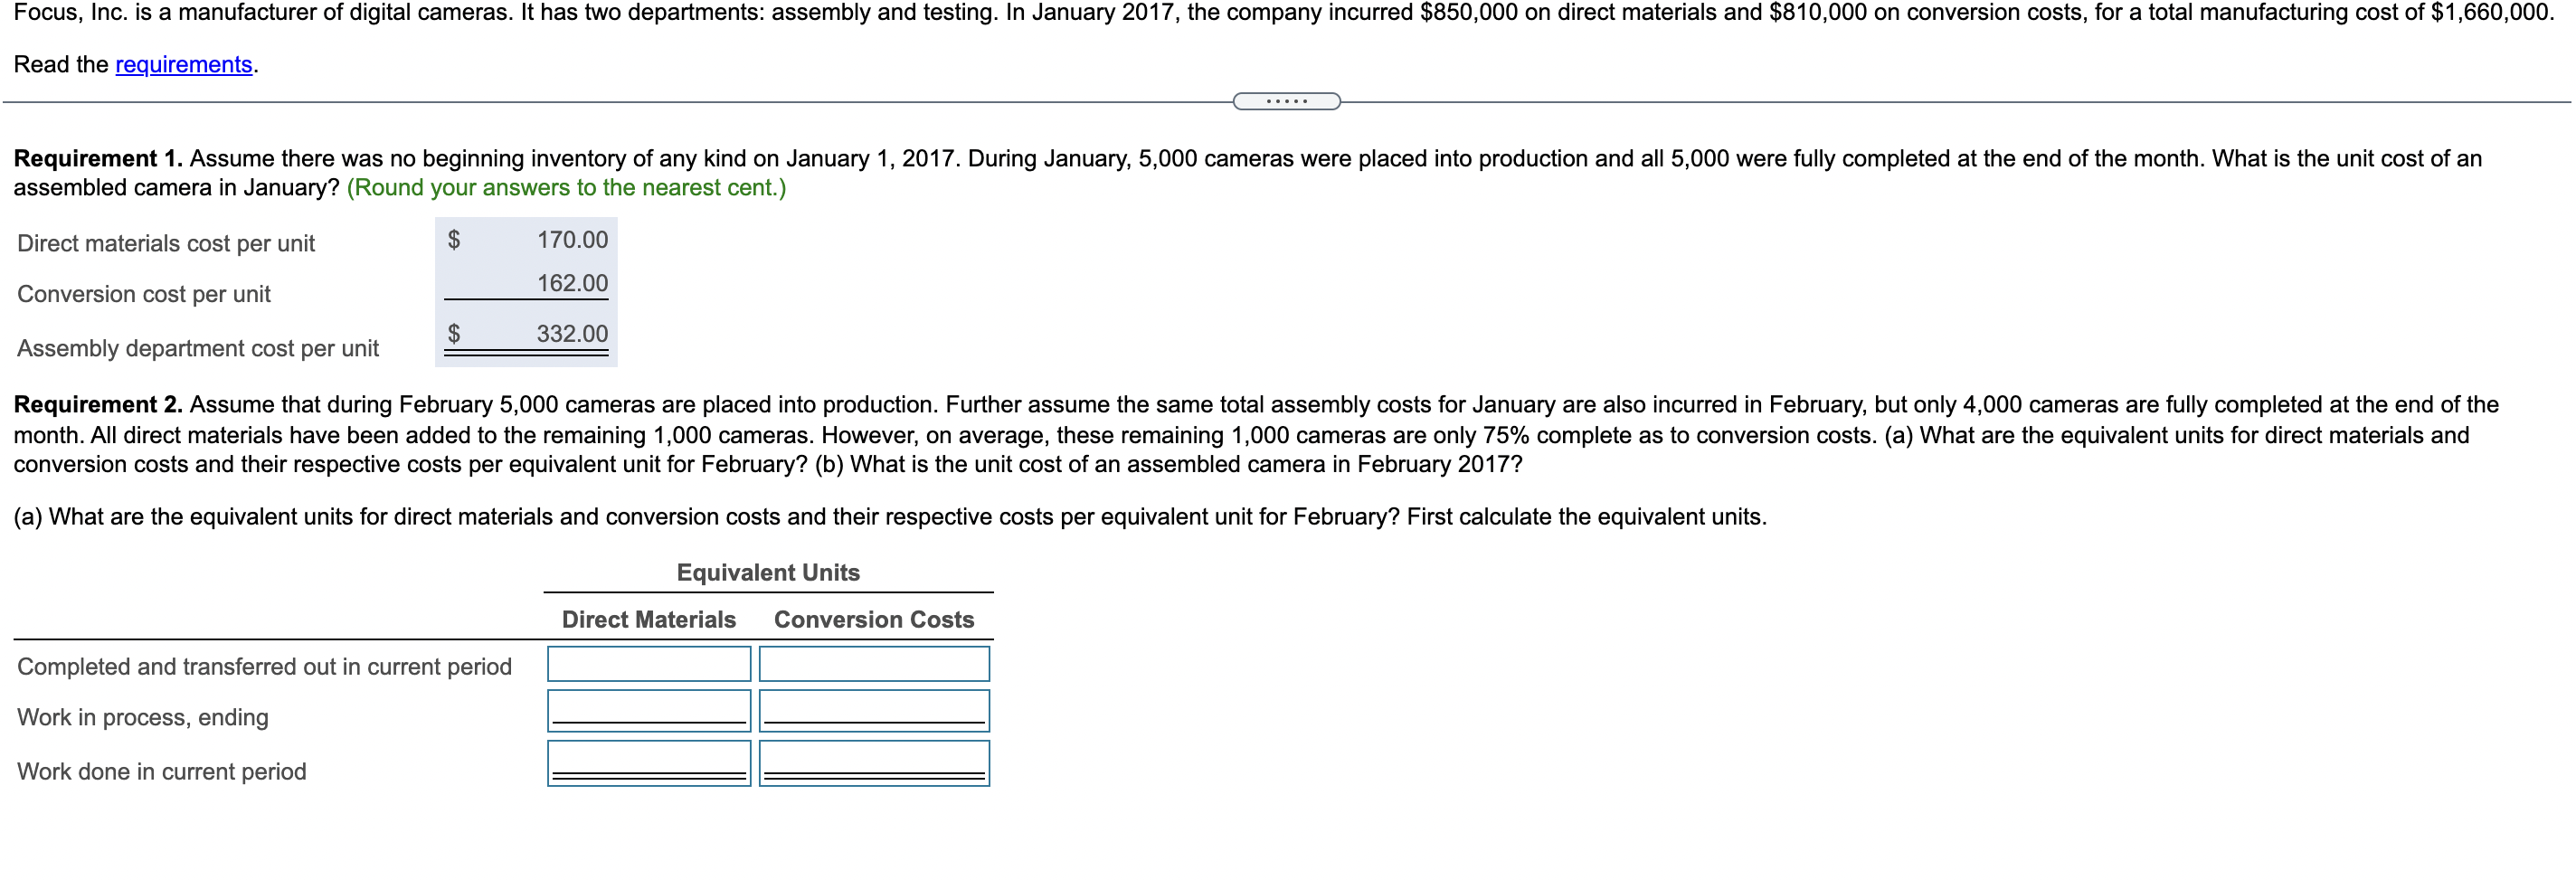
Task: Select the 170.00 direct materials cost value
Action: [572, 240]
